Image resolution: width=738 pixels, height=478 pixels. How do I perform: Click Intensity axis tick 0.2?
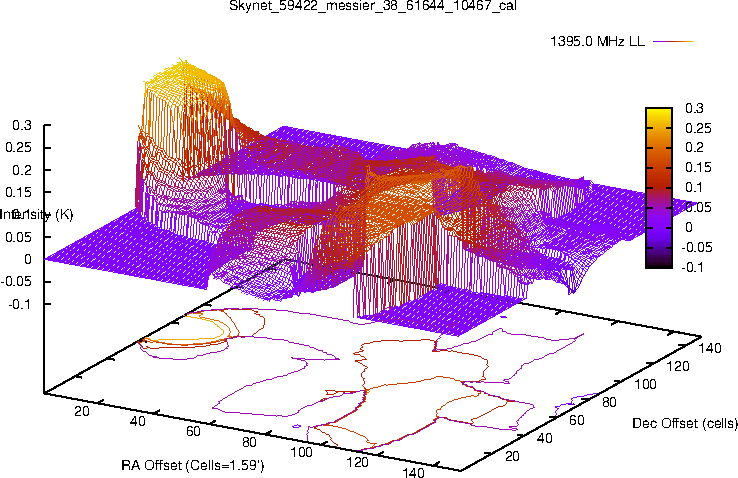(22, 170)
